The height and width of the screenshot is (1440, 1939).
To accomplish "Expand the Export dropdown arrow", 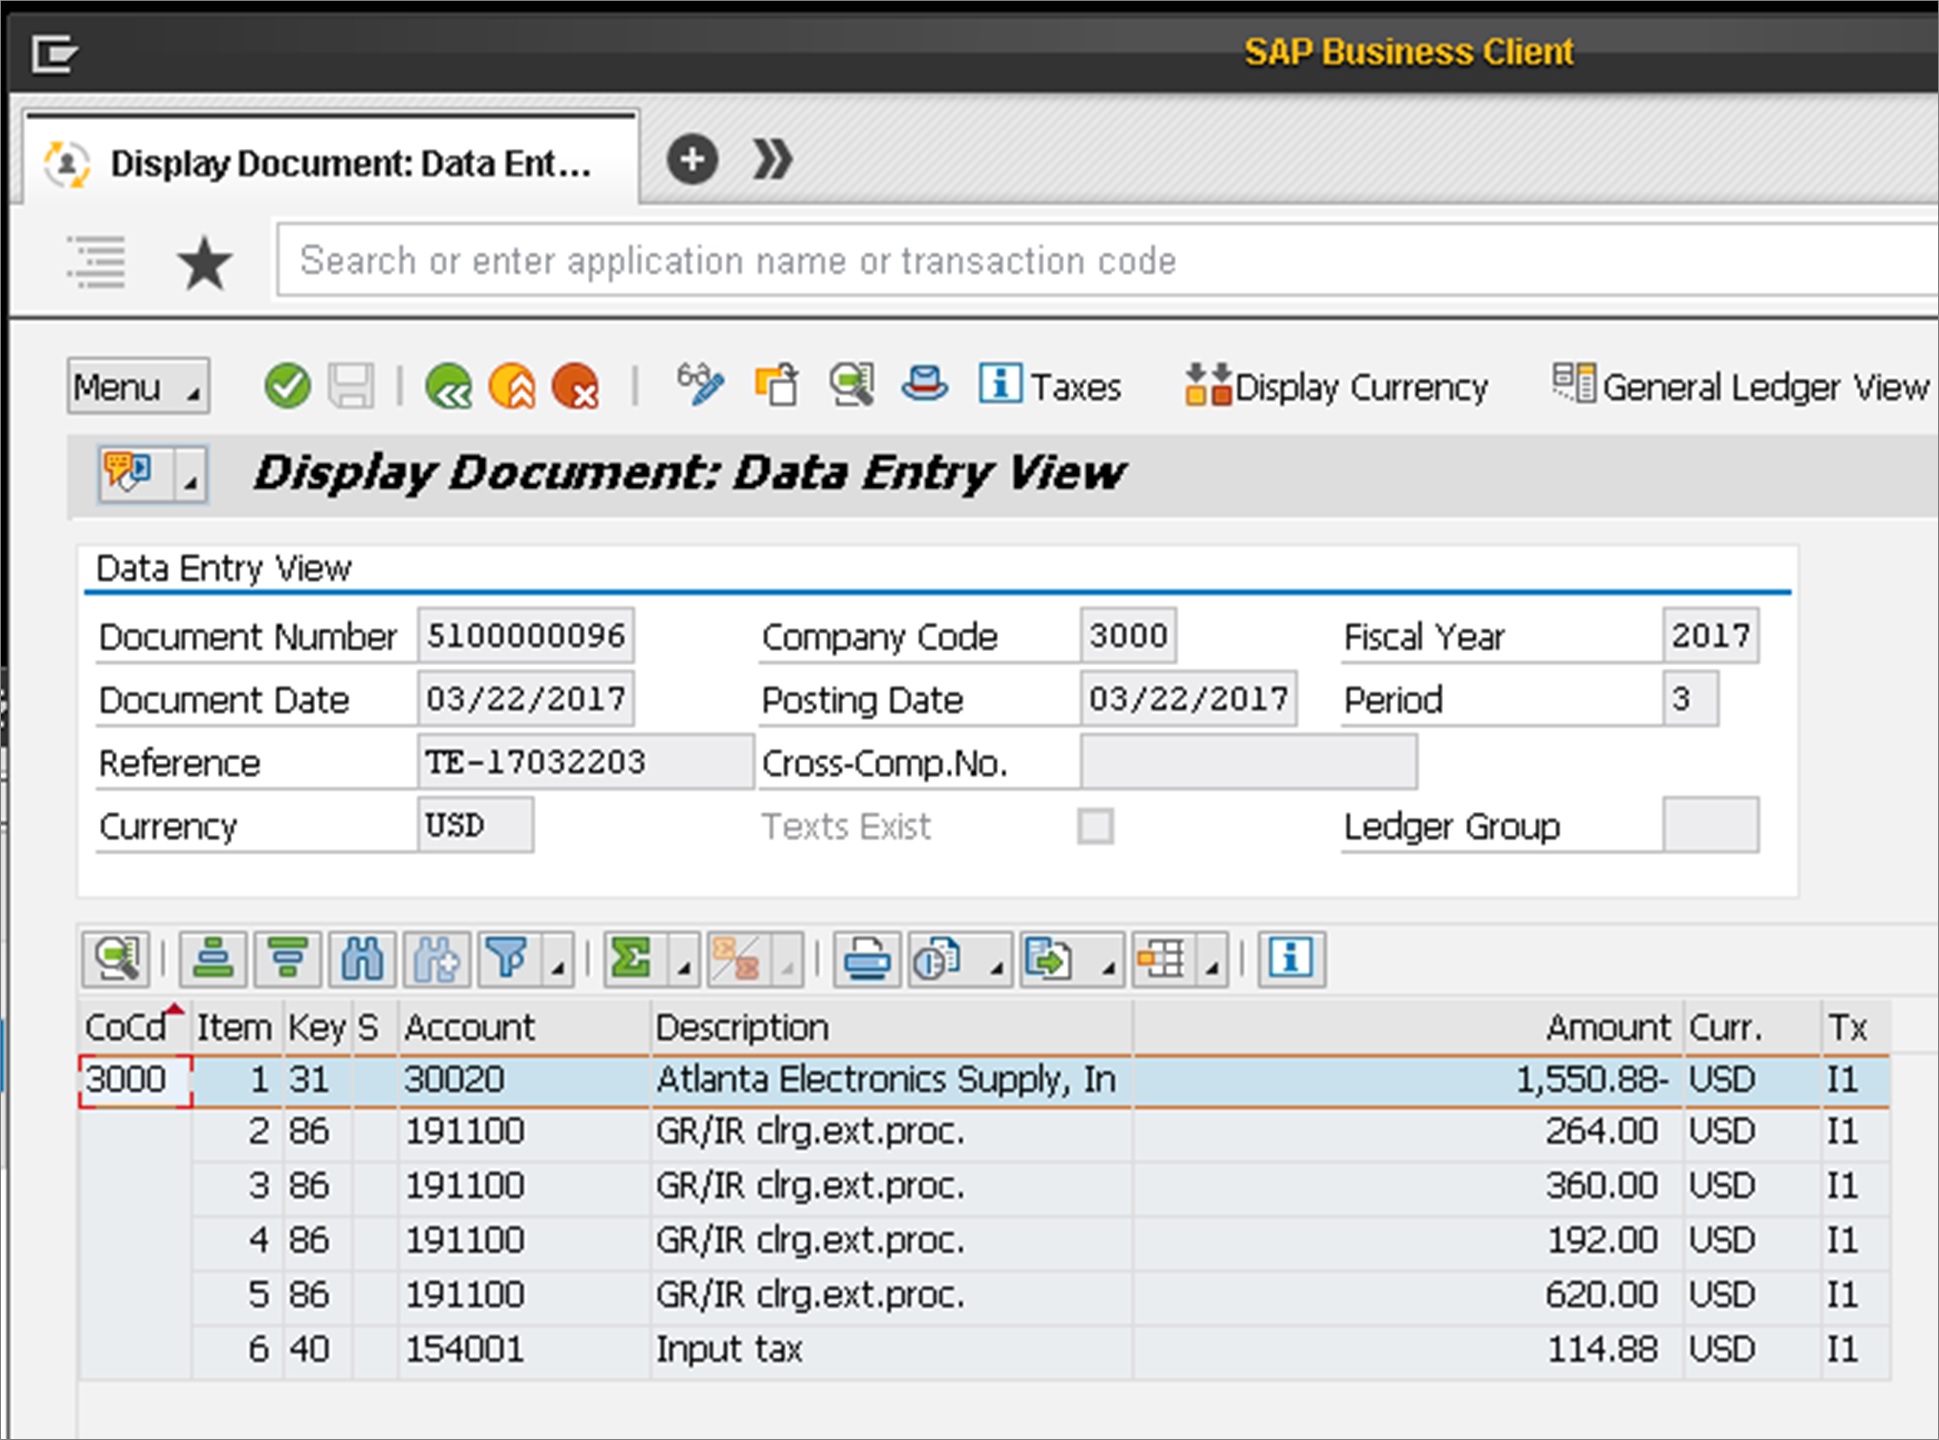I will [x=1107, y=962].
